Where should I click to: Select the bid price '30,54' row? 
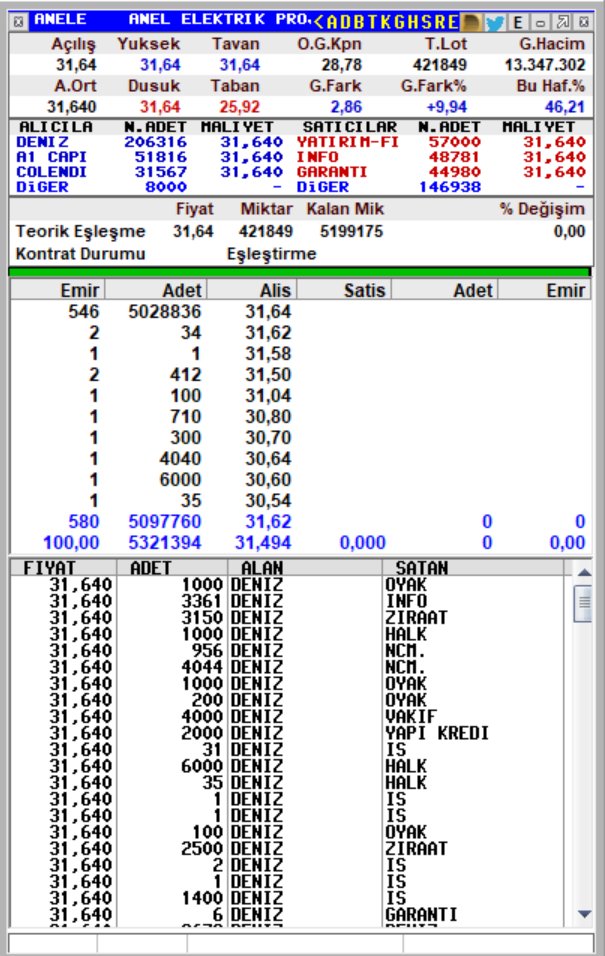300,501
